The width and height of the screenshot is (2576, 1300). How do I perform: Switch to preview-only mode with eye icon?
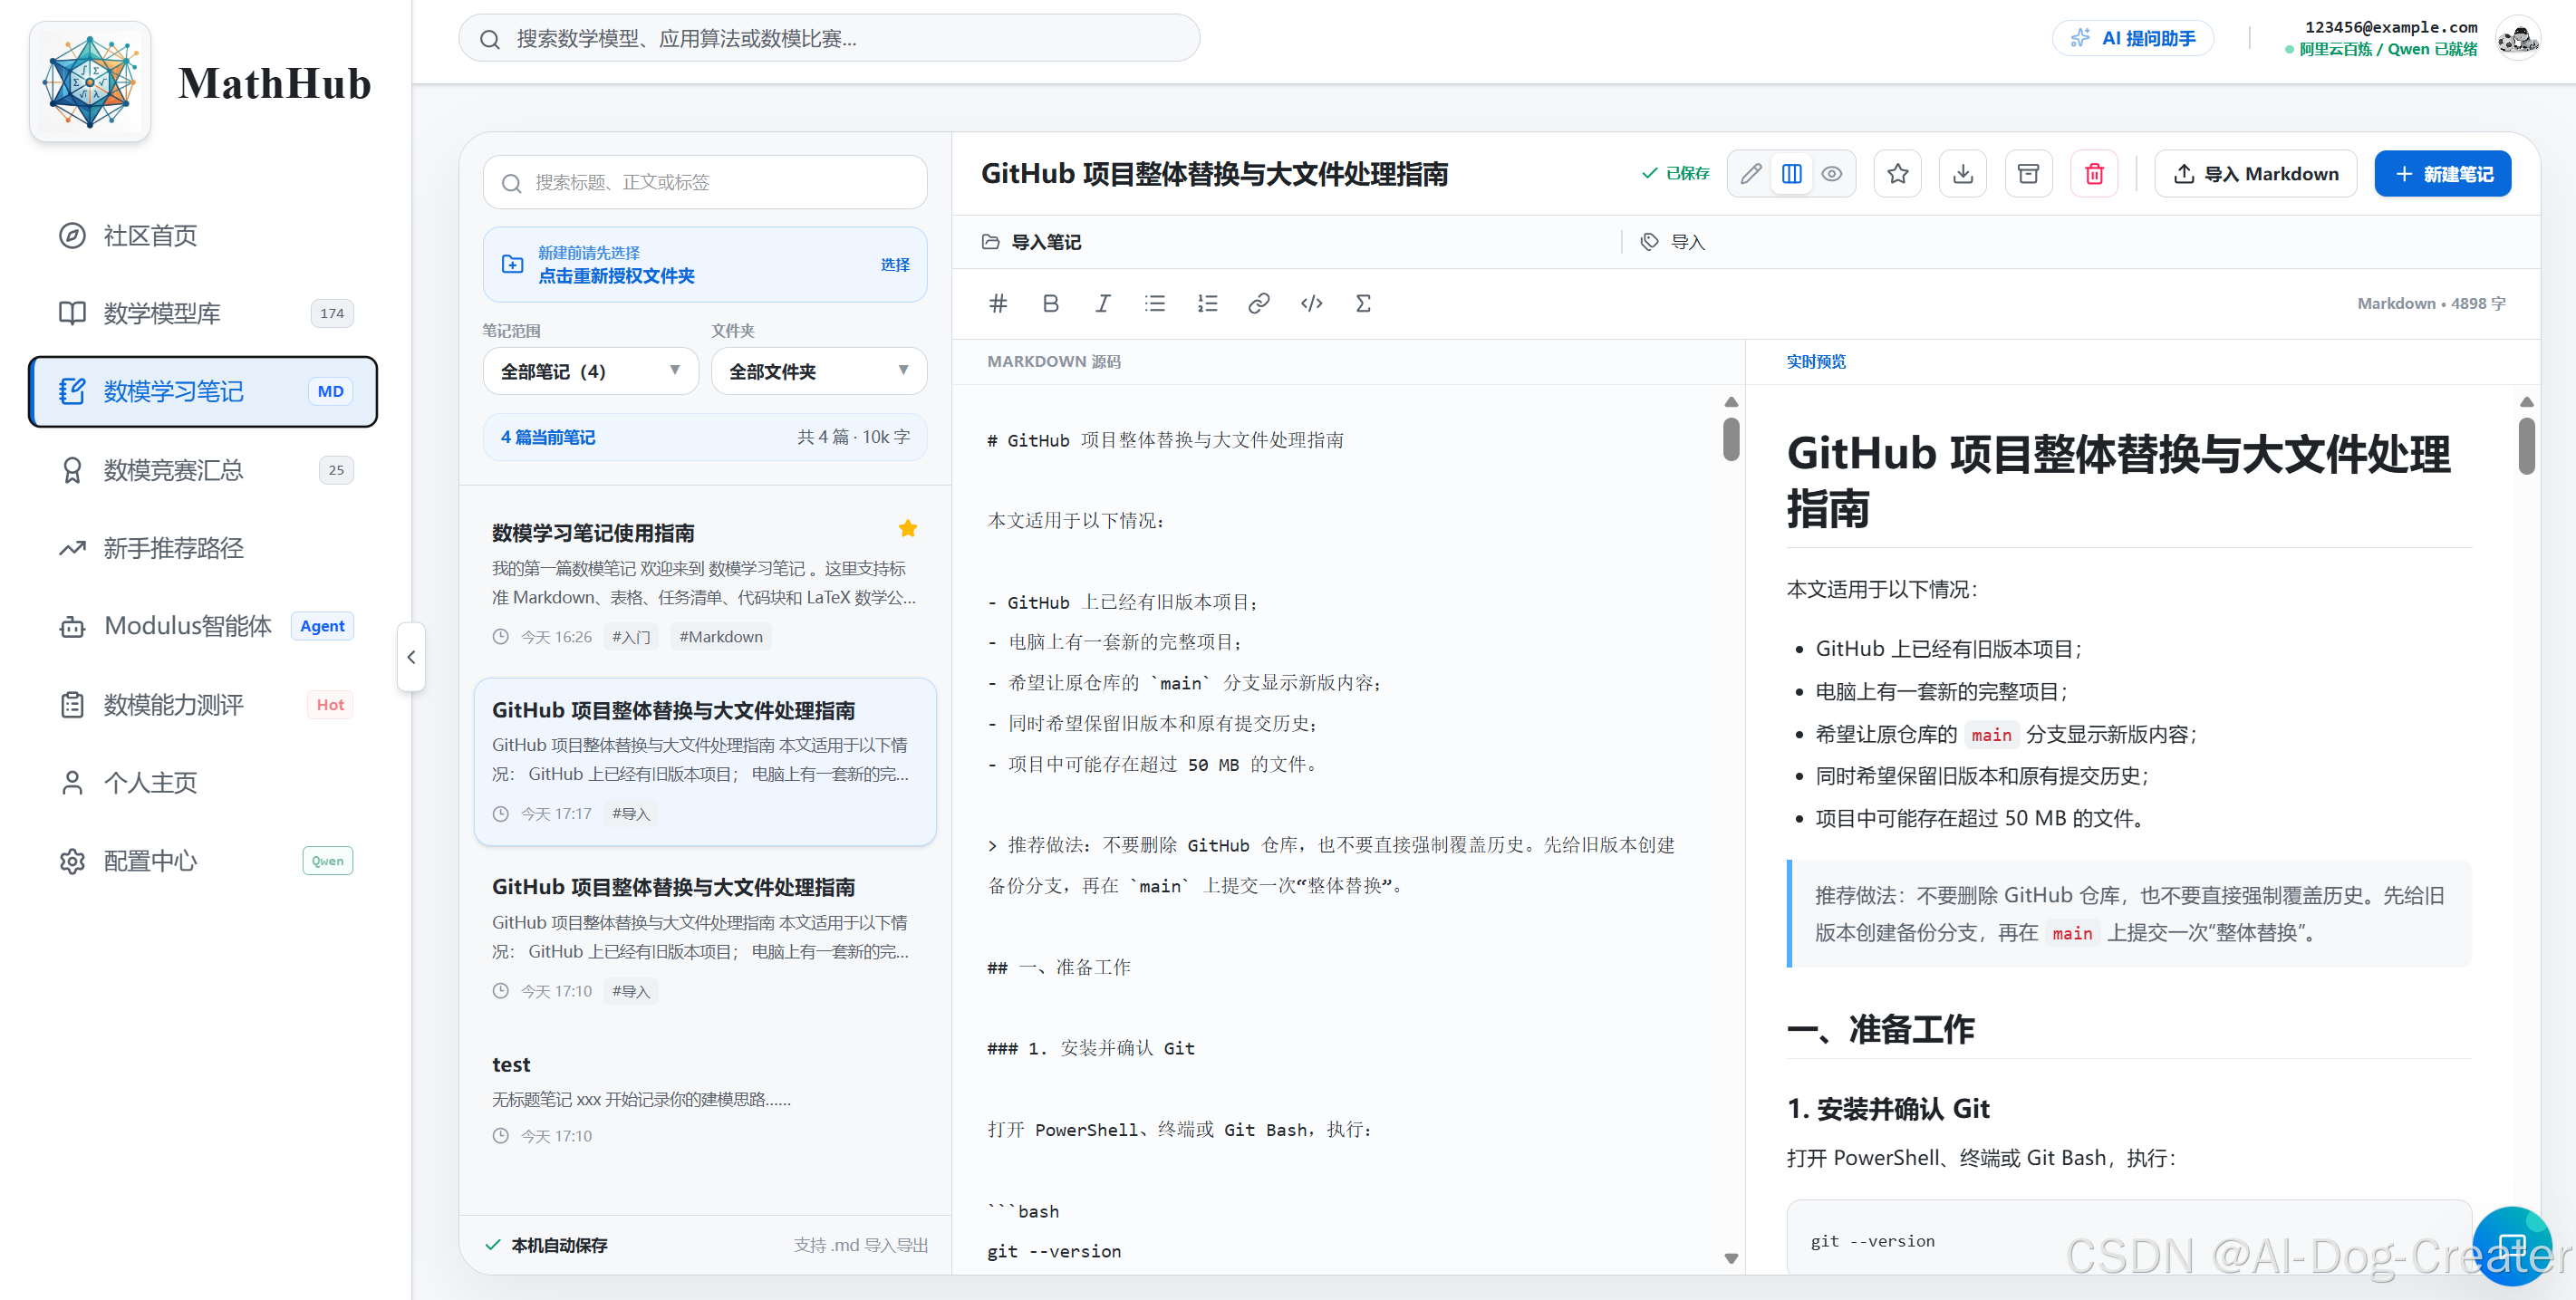[1831, 174]
